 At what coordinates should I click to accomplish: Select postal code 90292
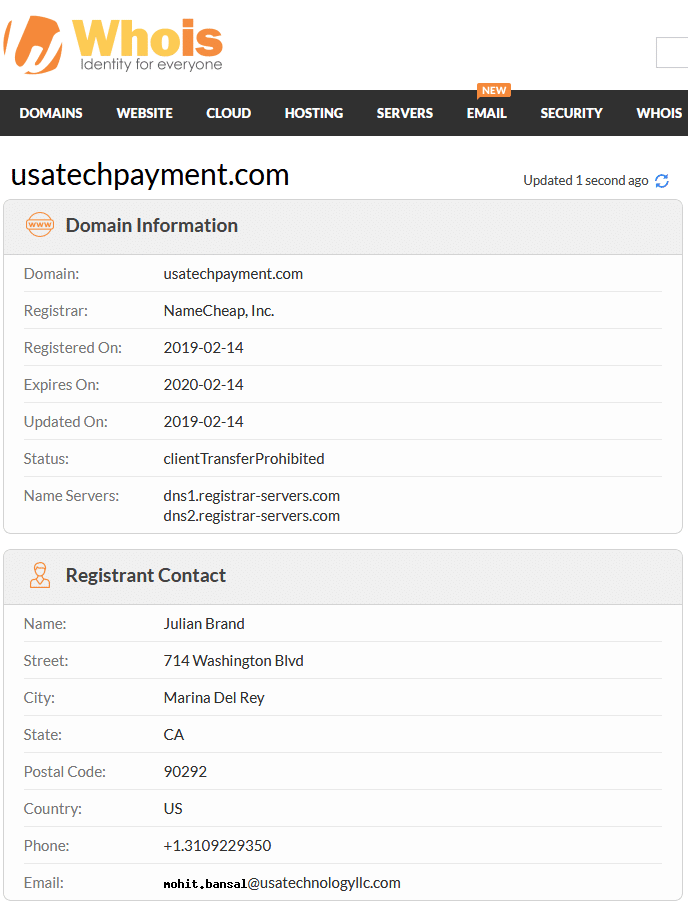click(x=185, y=772)
